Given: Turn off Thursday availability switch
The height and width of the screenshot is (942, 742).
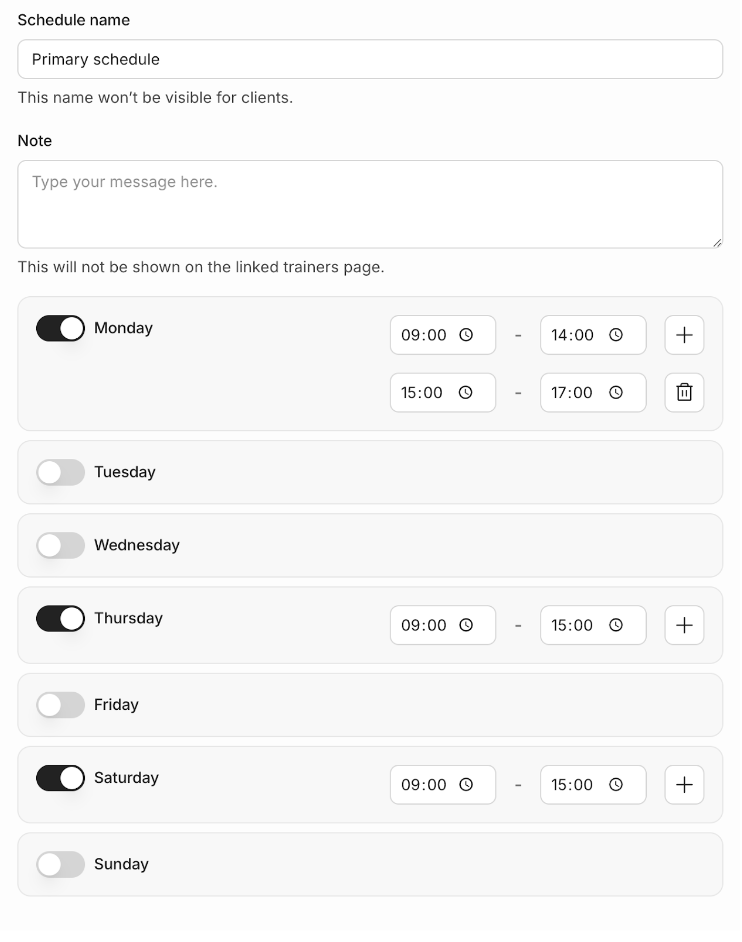Looking at the screenshot, I should (x=60, y=619).
